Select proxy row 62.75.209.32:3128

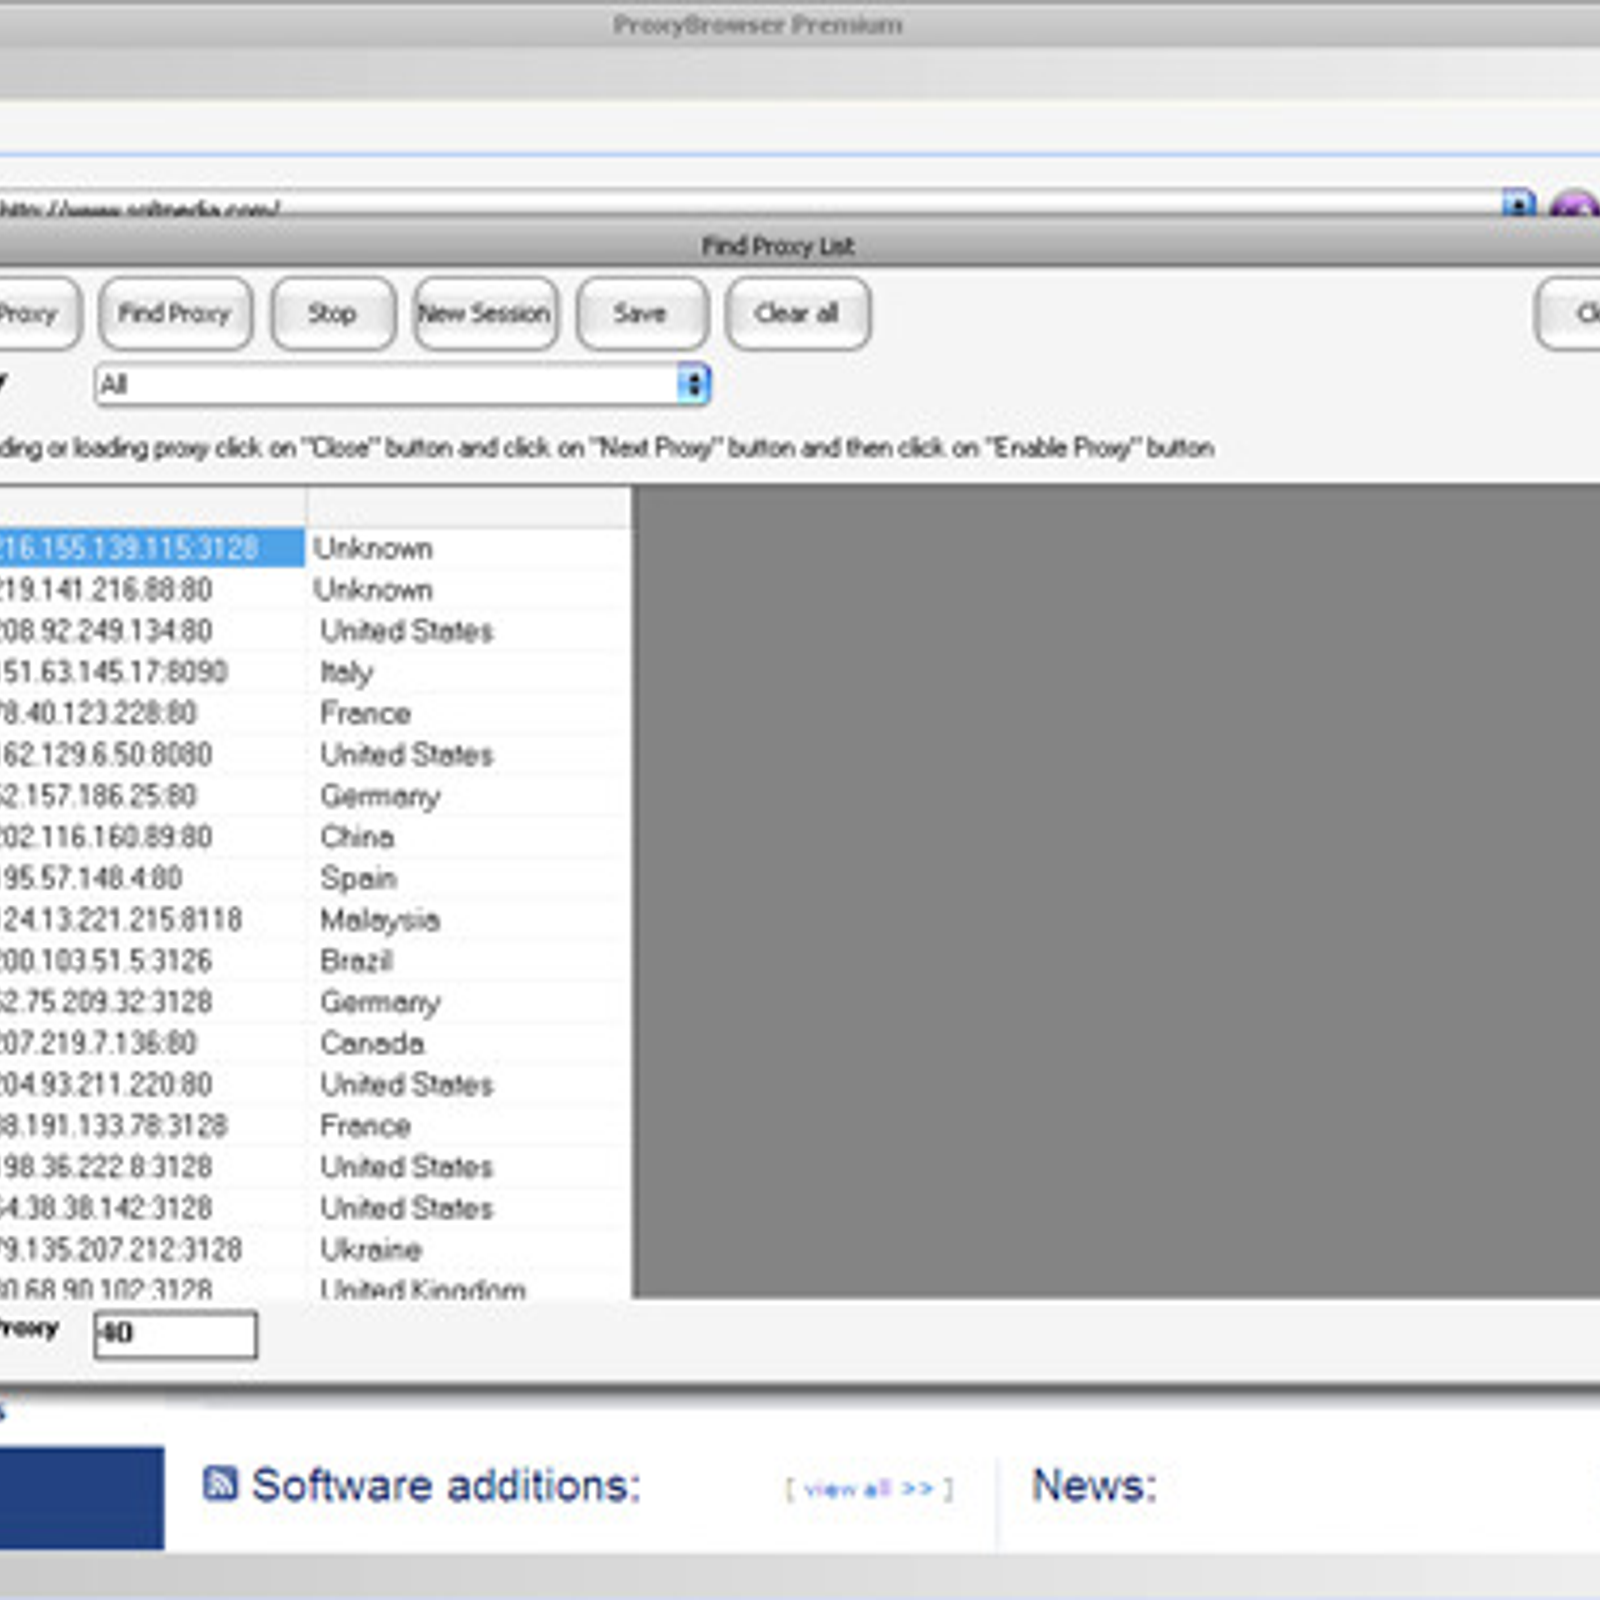point(315,1001)
